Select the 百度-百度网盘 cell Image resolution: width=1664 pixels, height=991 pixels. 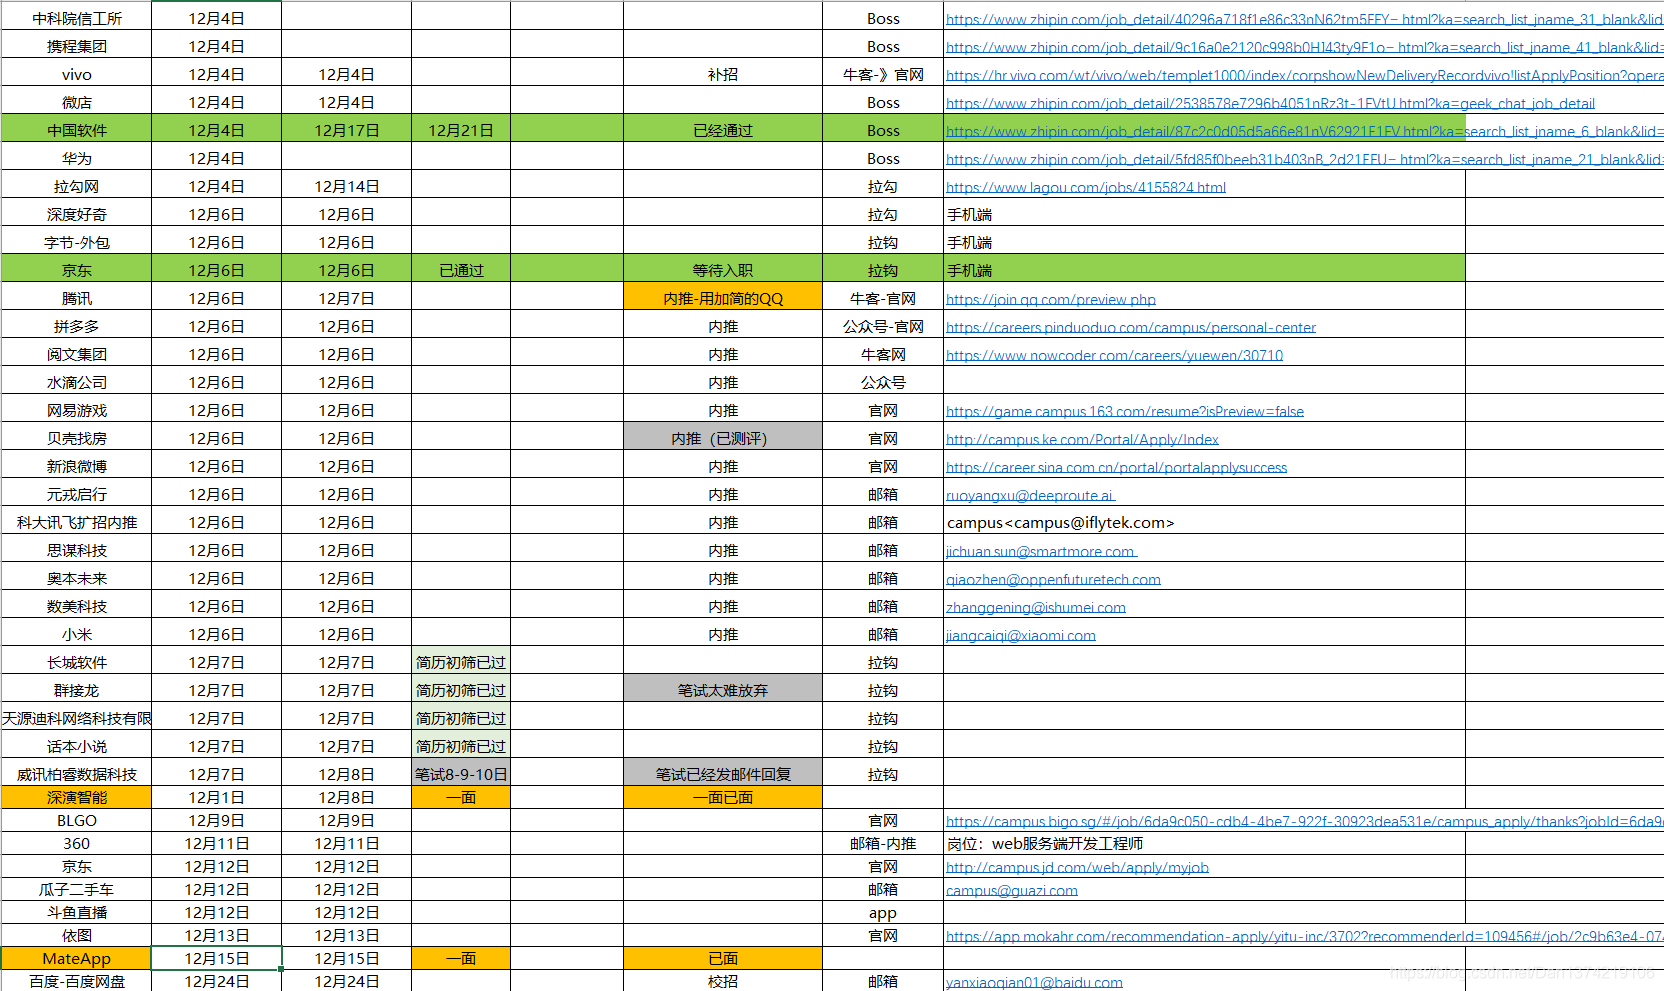pyautogui.click(x=76, y=981)
